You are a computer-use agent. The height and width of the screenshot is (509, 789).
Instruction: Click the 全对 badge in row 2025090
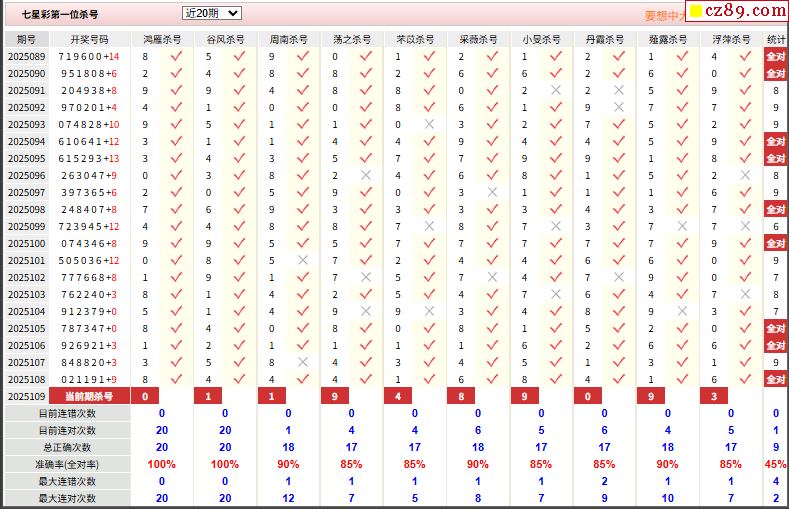click(x=775, y=73)
